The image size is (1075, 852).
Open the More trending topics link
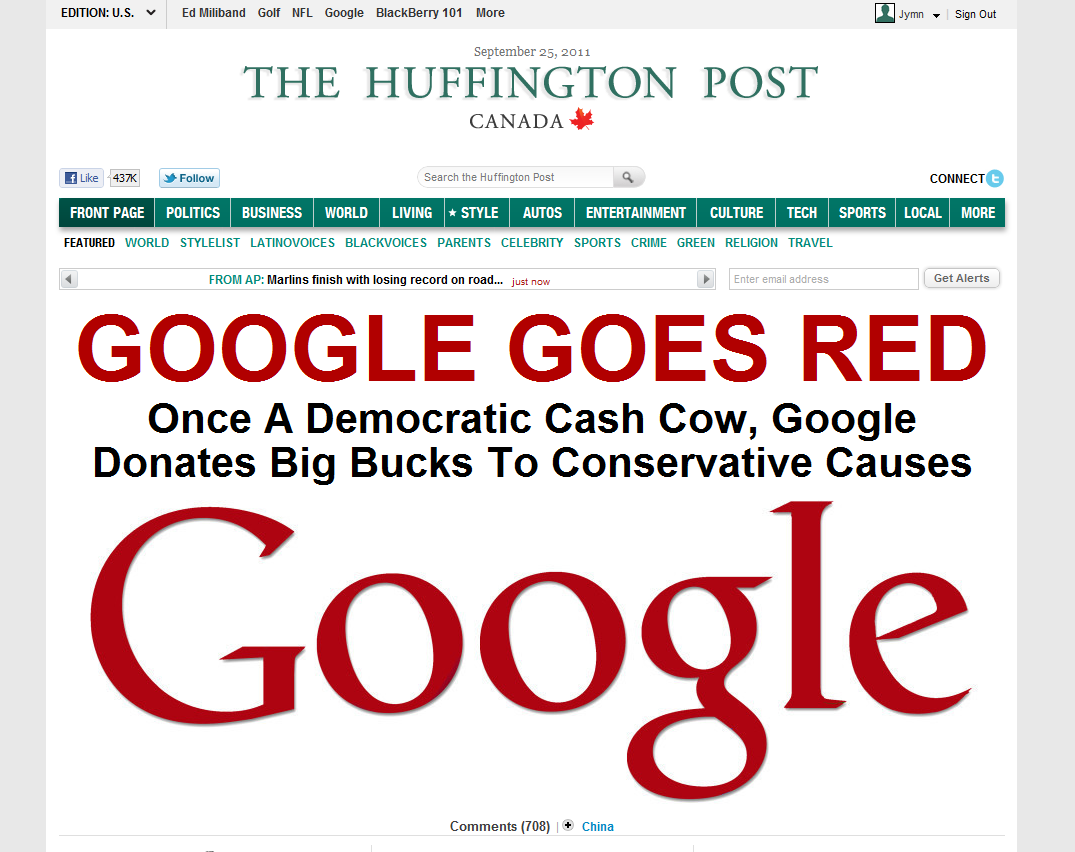[x=490, y=13]
